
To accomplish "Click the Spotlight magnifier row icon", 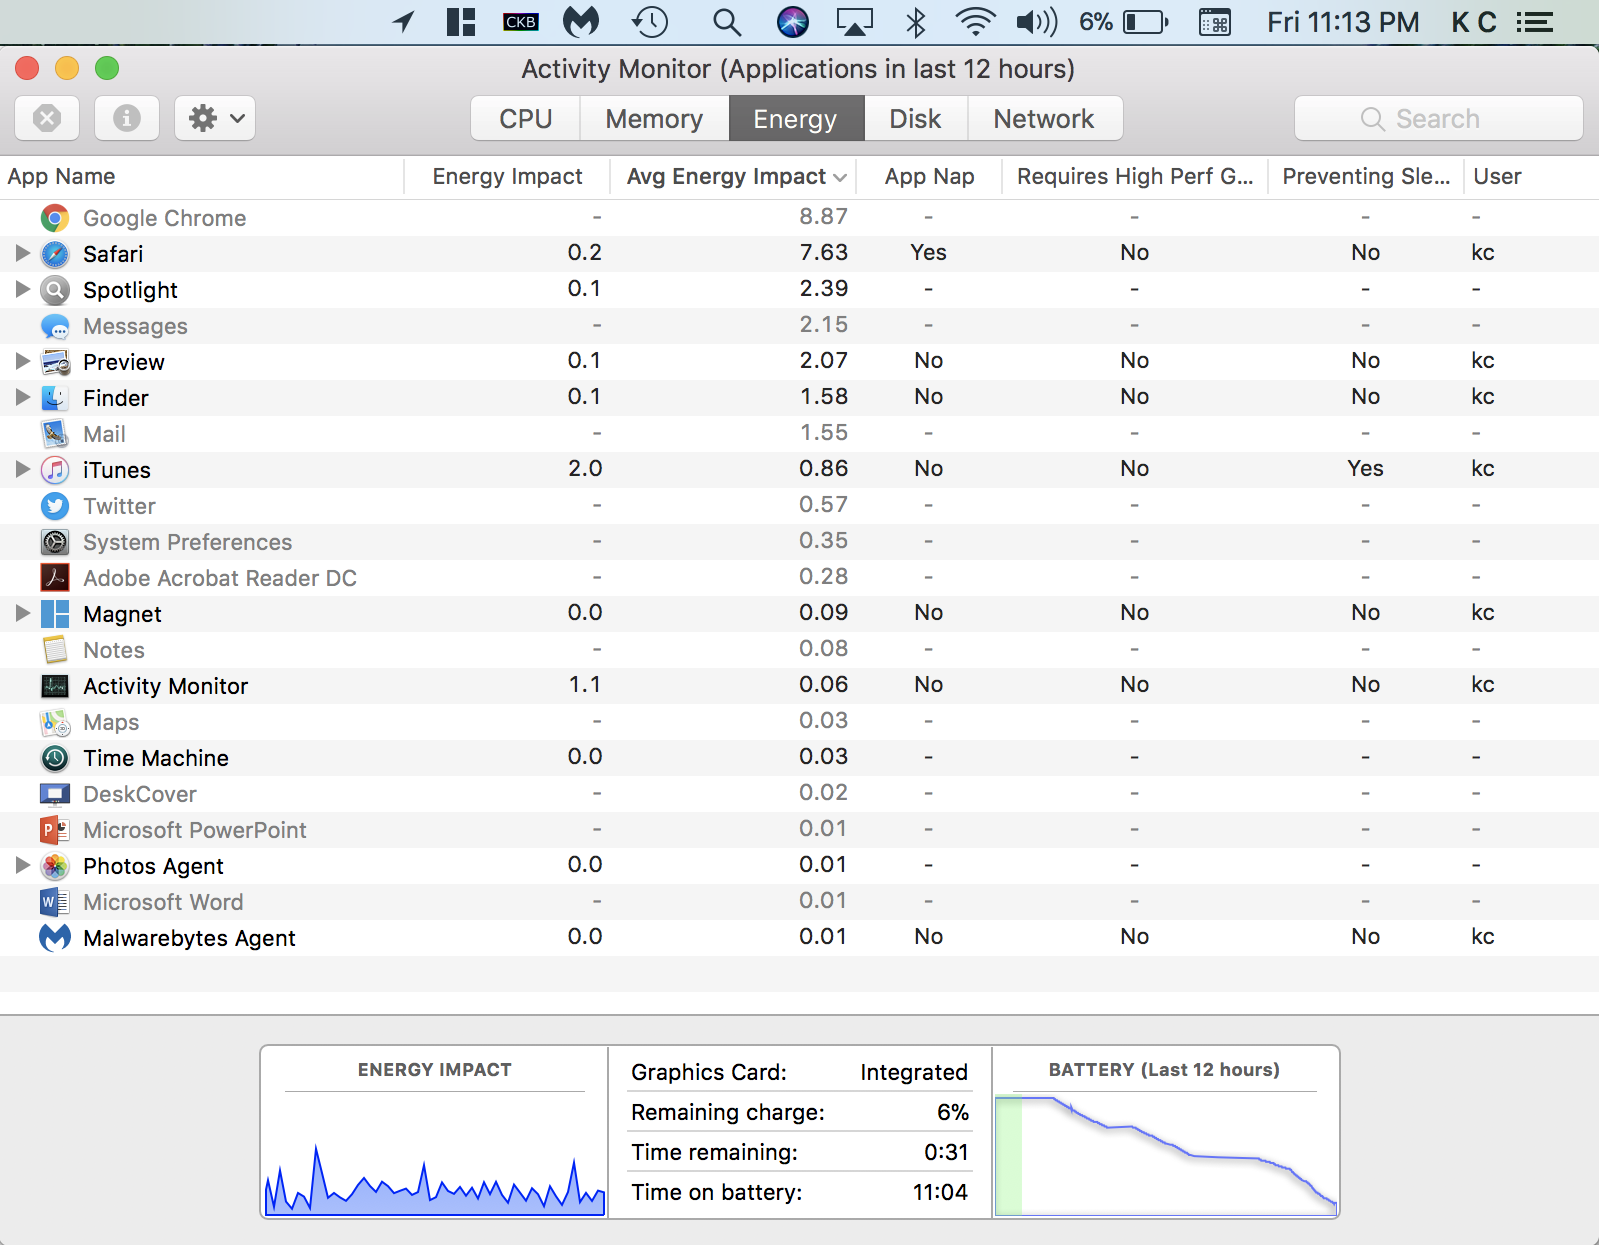I will (x=55, y=290).
